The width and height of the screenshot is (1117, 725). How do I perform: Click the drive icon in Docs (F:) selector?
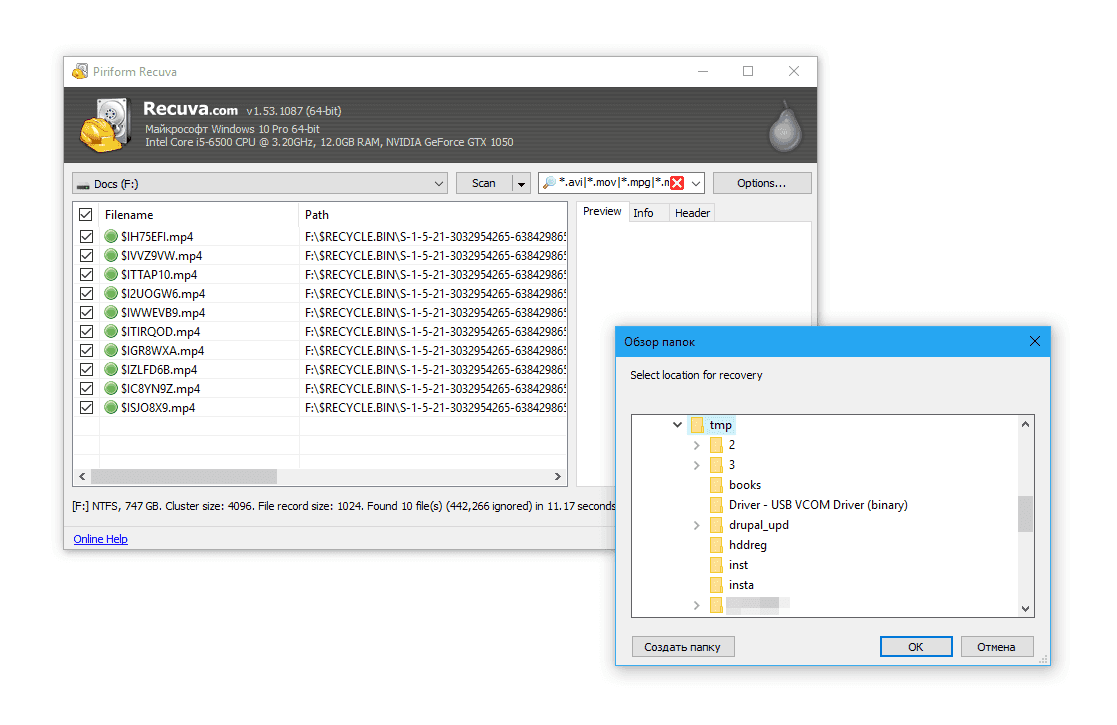[83, 184]
